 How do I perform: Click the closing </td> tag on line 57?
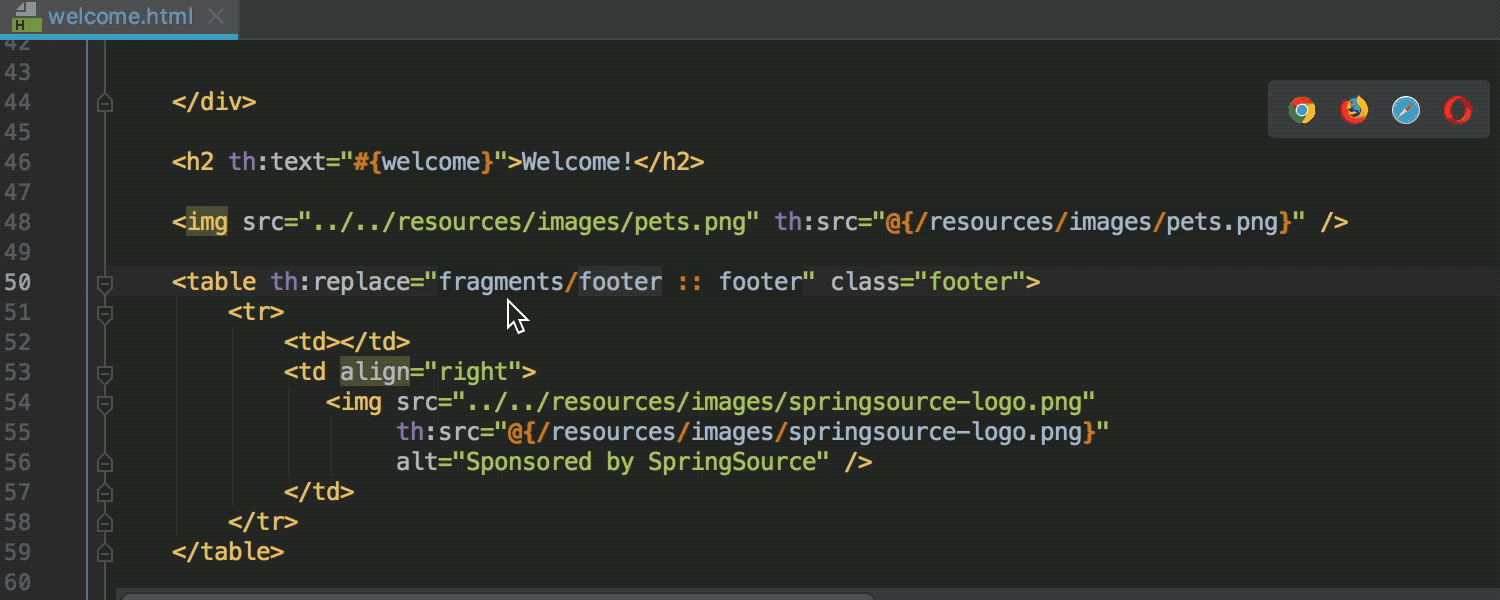pos(319,492)
